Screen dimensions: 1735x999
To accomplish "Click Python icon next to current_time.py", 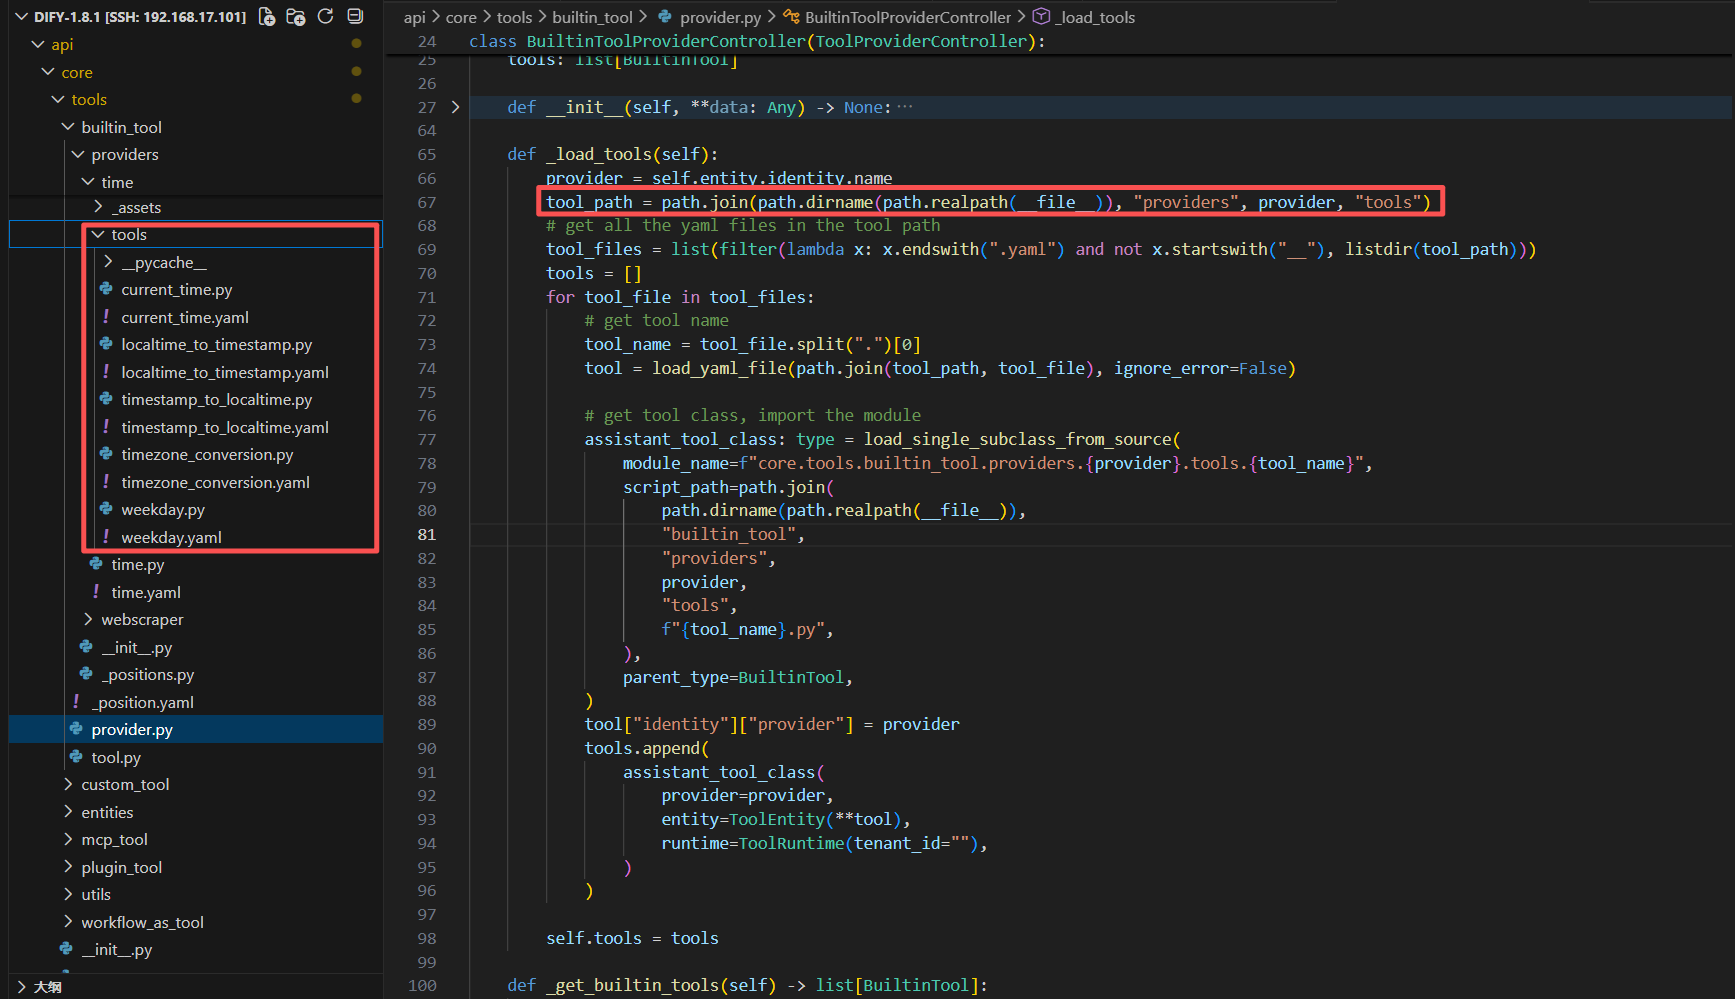I will [106, 289].
